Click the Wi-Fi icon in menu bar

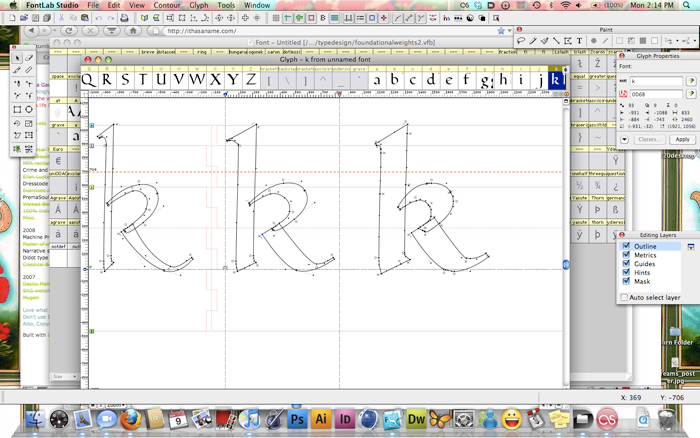point(566,5)
